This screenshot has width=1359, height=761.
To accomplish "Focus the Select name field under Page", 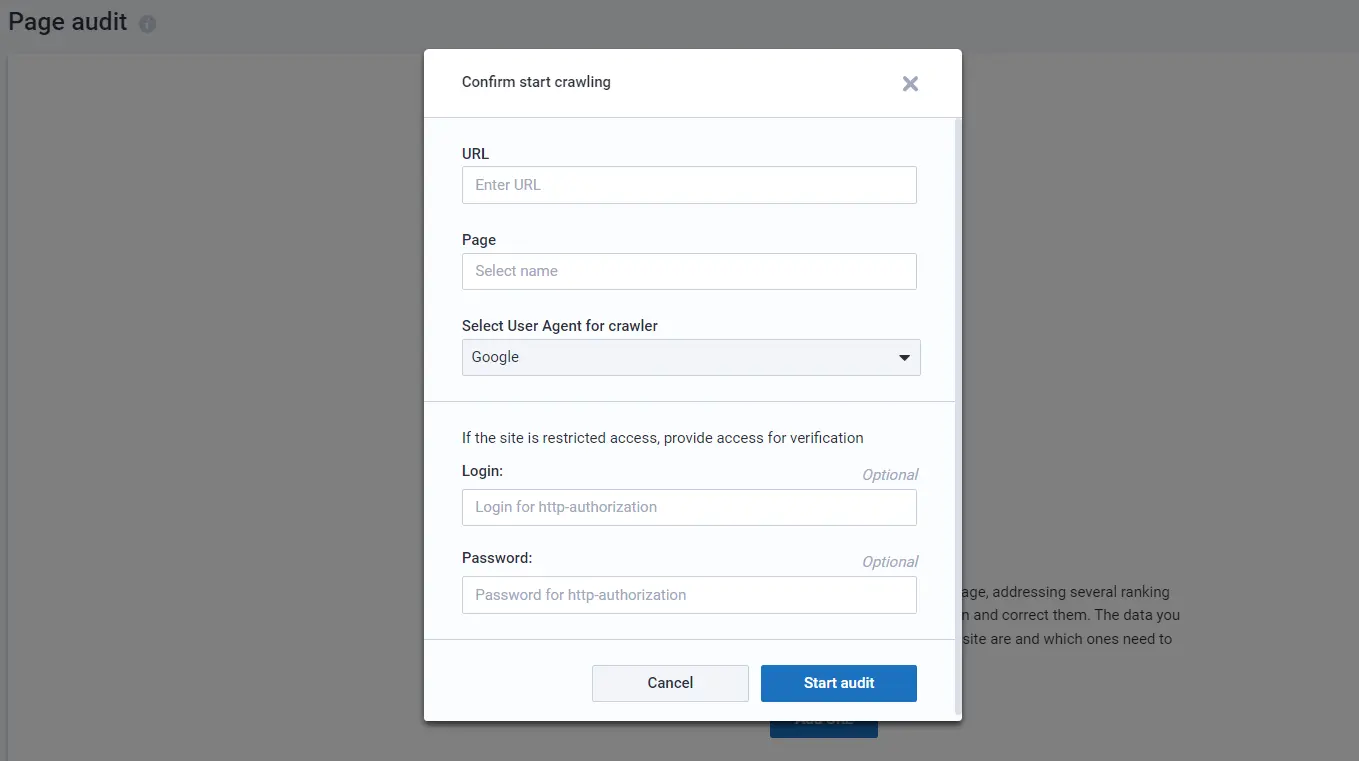I will (689, 271).
